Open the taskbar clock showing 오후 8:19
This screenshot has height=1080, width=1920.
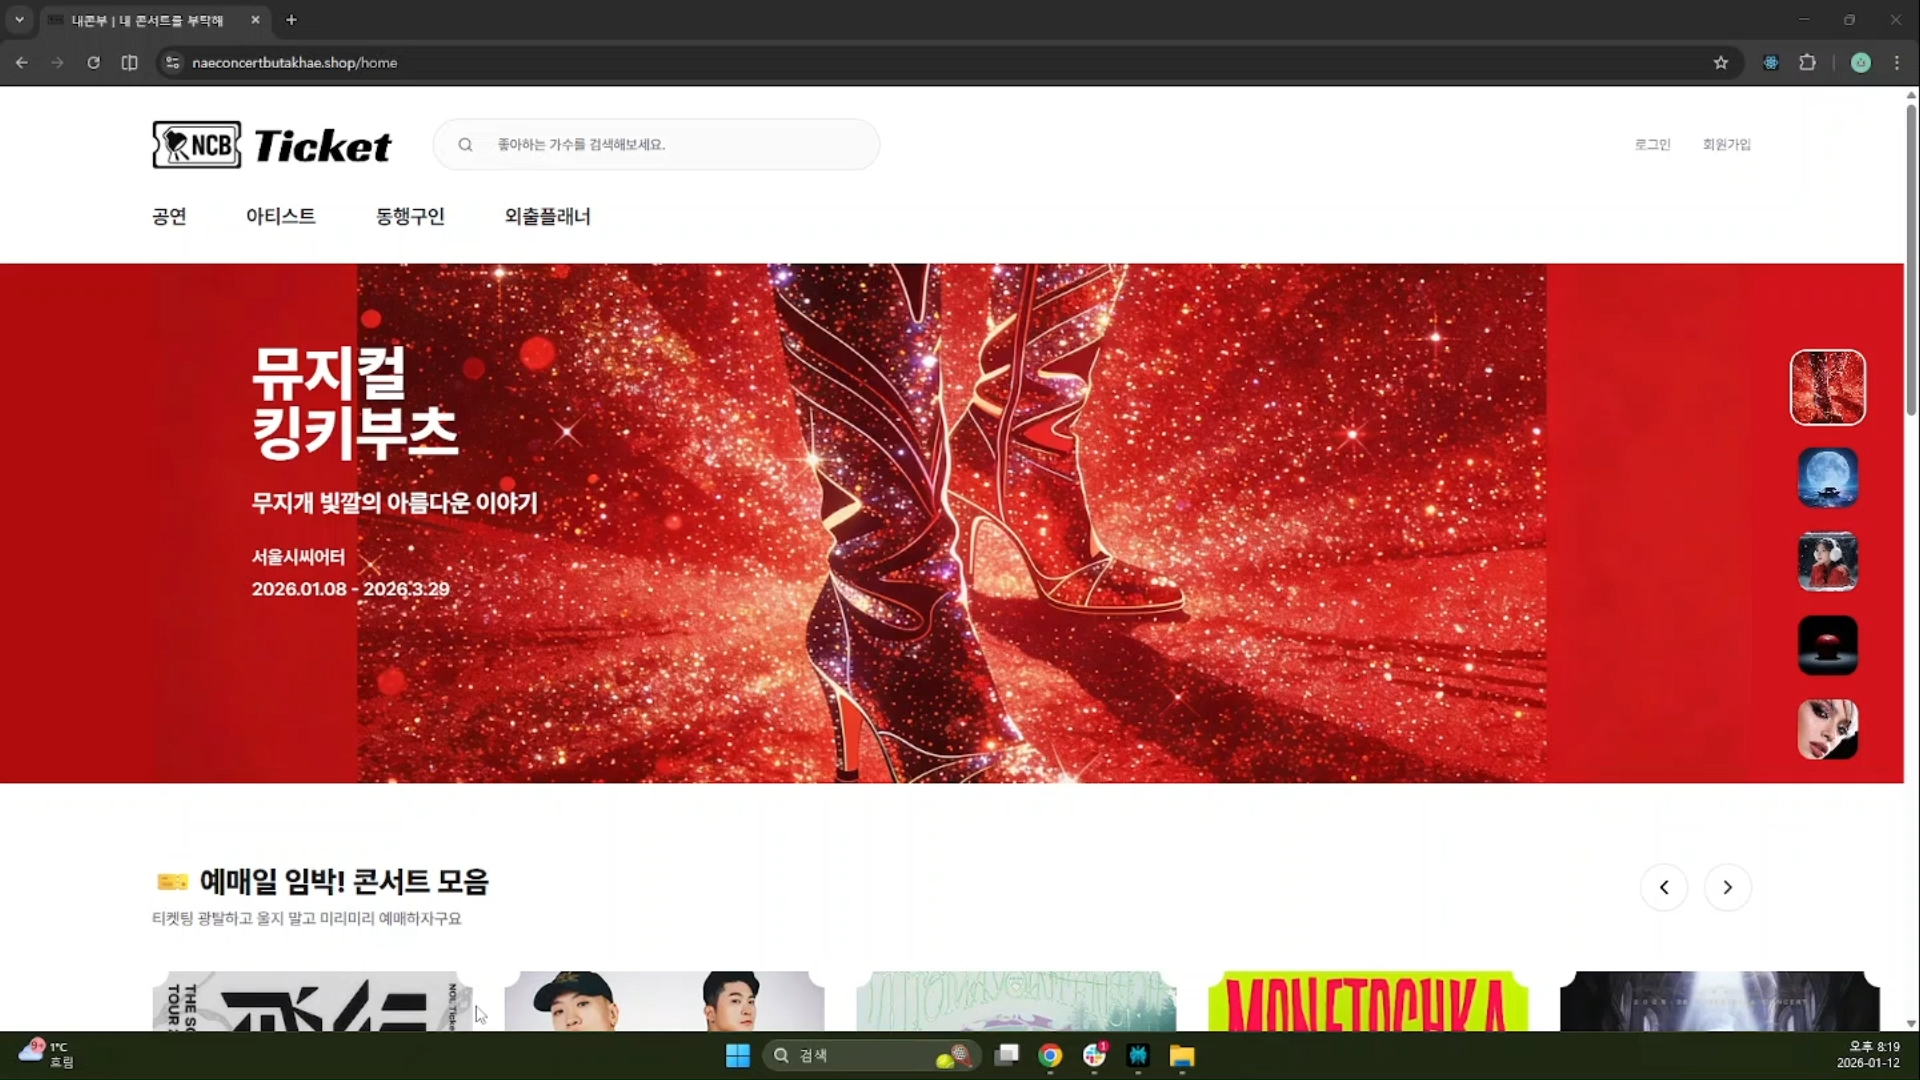pos(1868,1055)
